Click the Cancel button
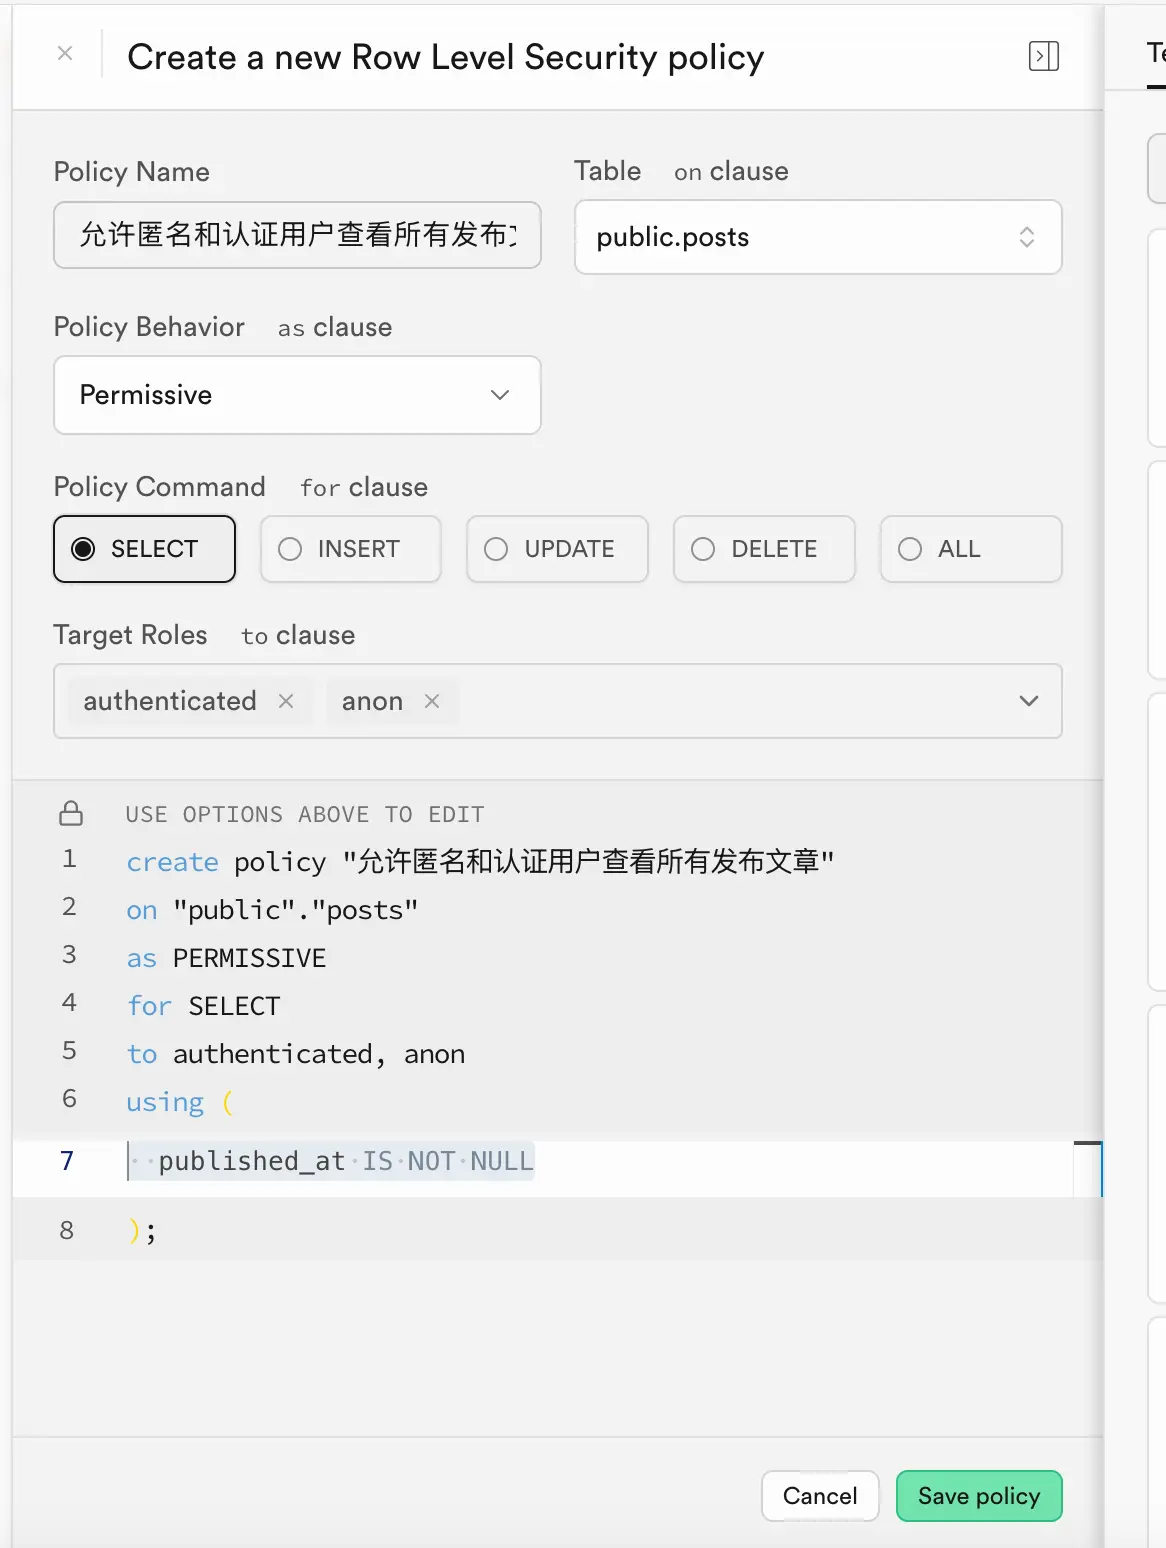 point(820,1496)
